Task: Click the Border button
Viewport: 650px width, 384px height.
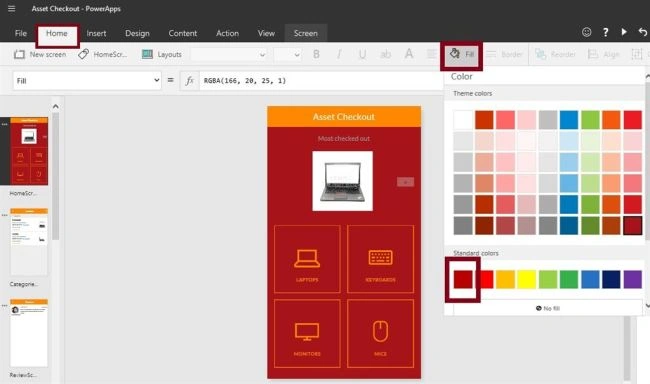Action: (x=504, y=54)
